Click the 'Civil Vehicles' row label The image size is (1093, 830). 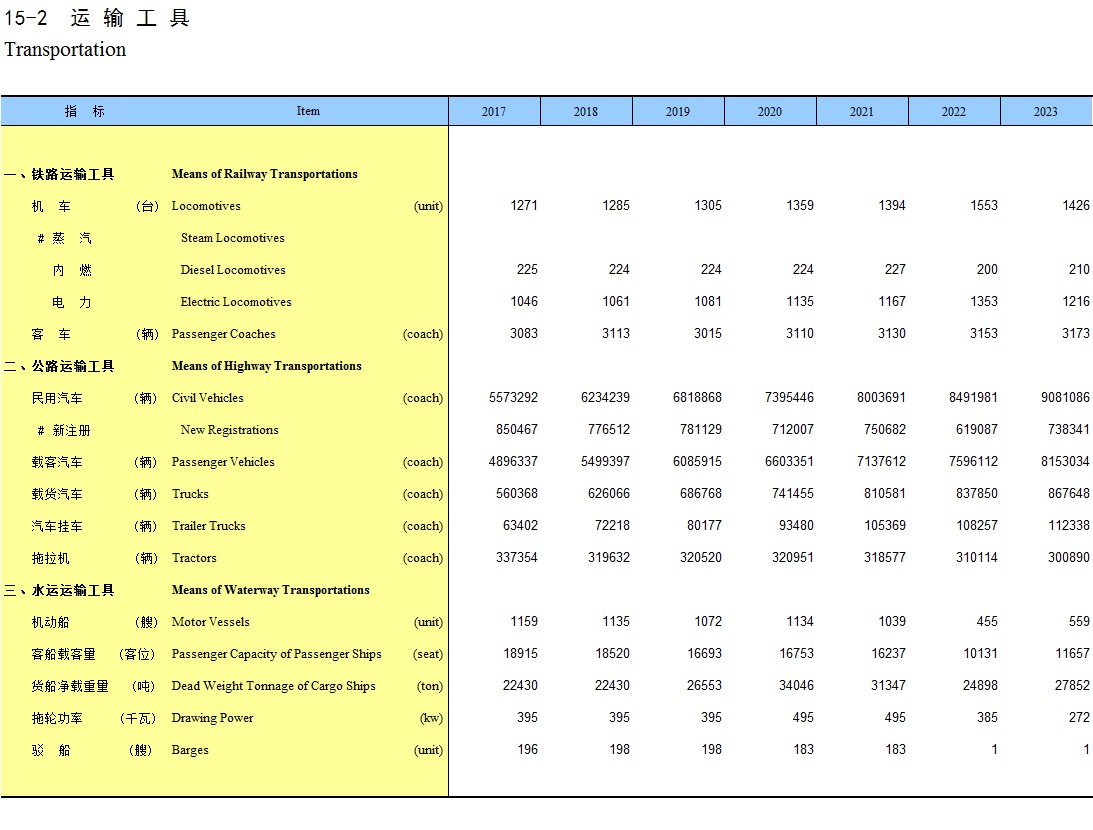(x=208, y=399)
